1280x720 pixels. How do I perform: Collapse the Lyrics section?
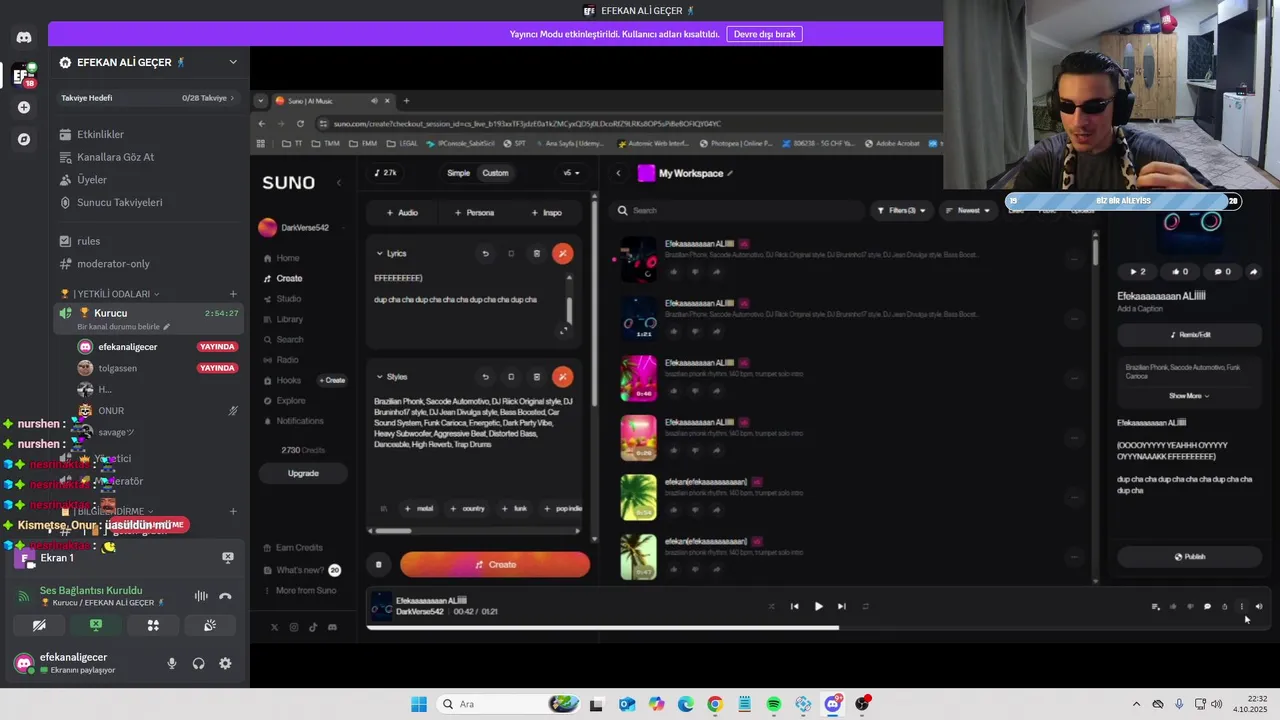380,254
